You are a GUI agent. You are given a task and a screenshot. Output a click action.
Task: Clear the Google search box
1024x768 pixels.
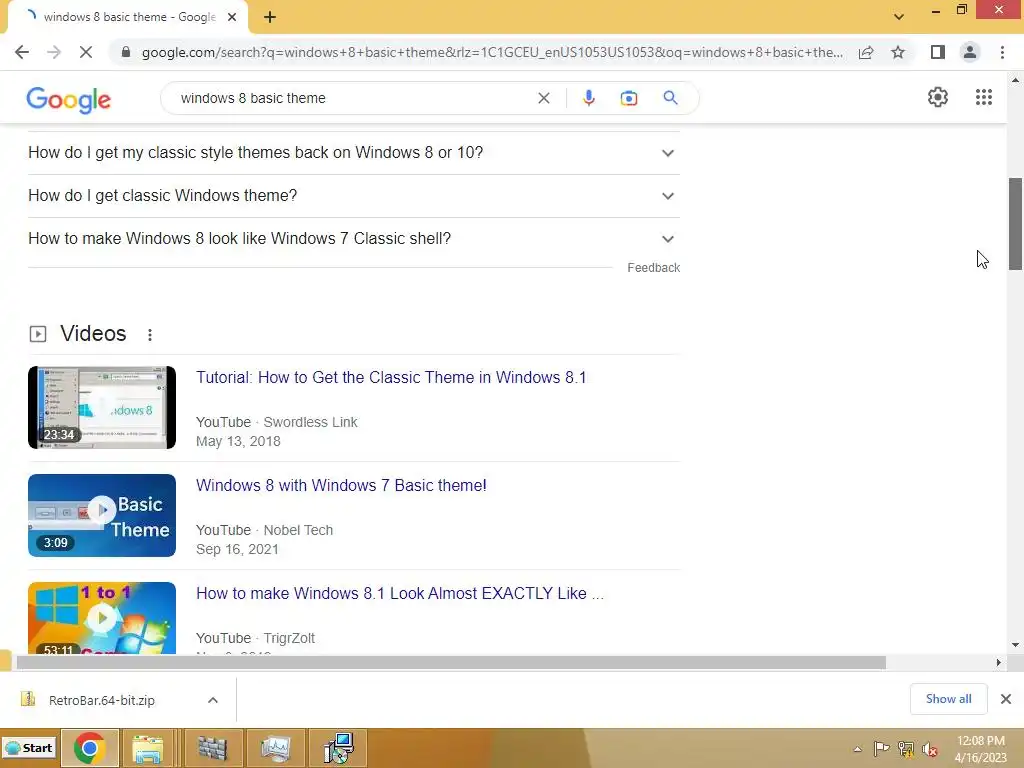543,98
